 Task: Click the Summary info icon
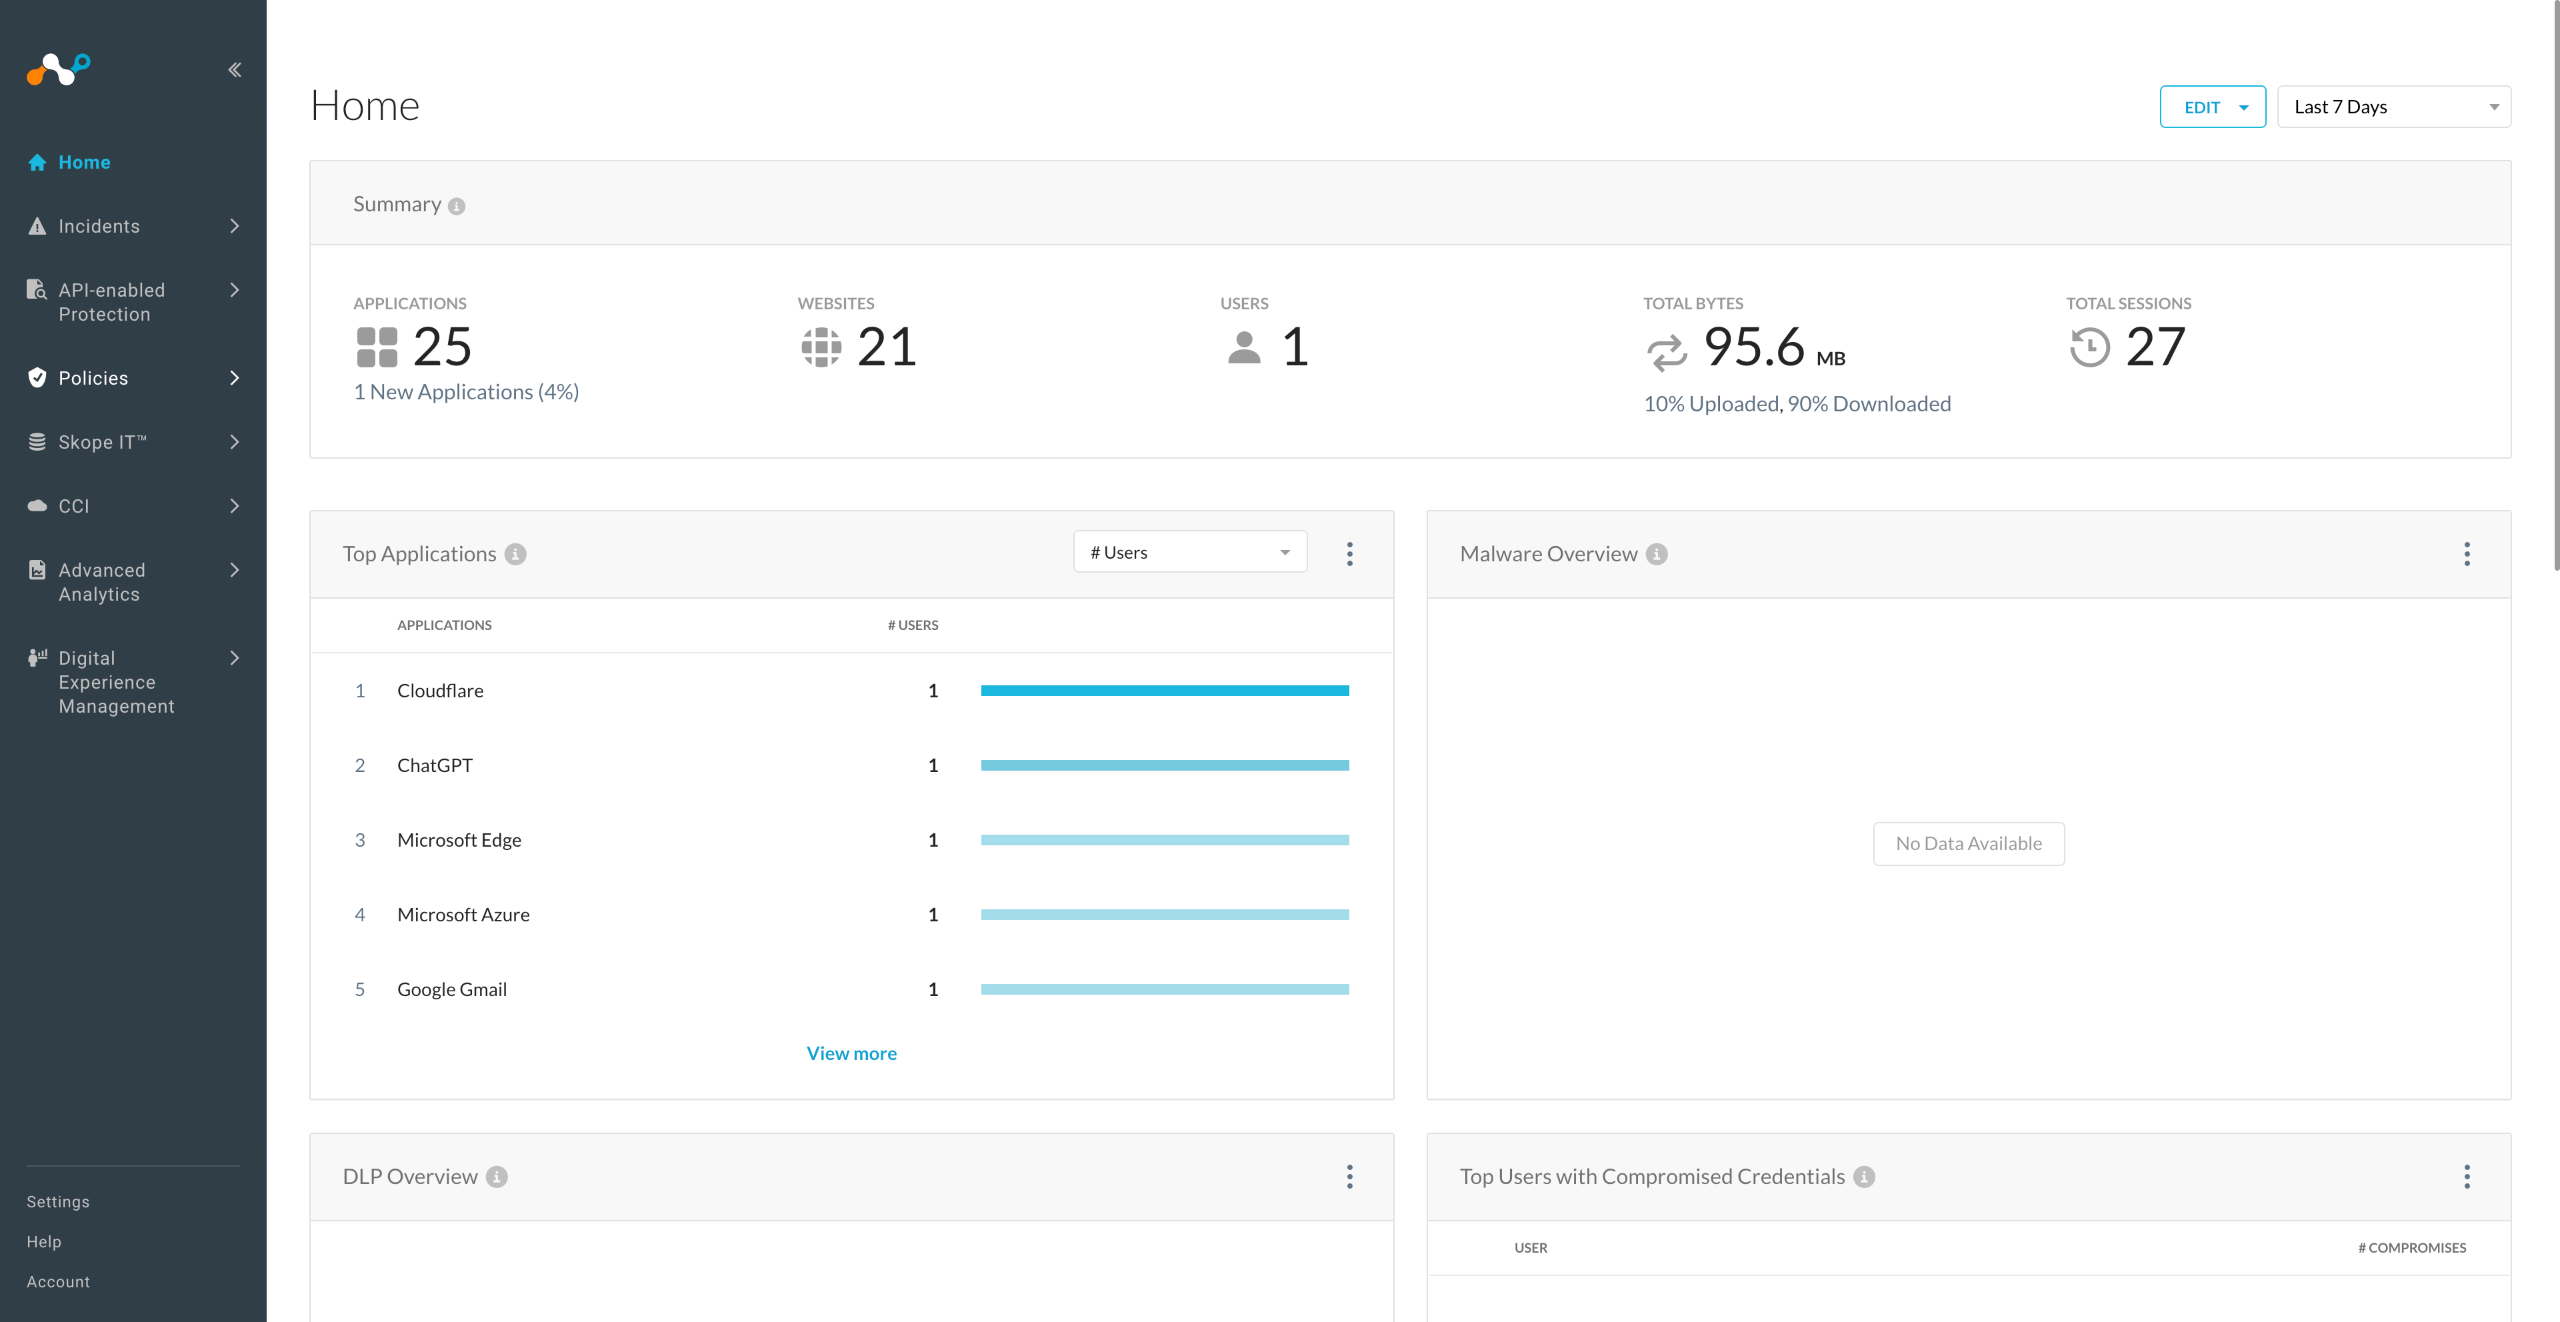[x=457, y=206]
